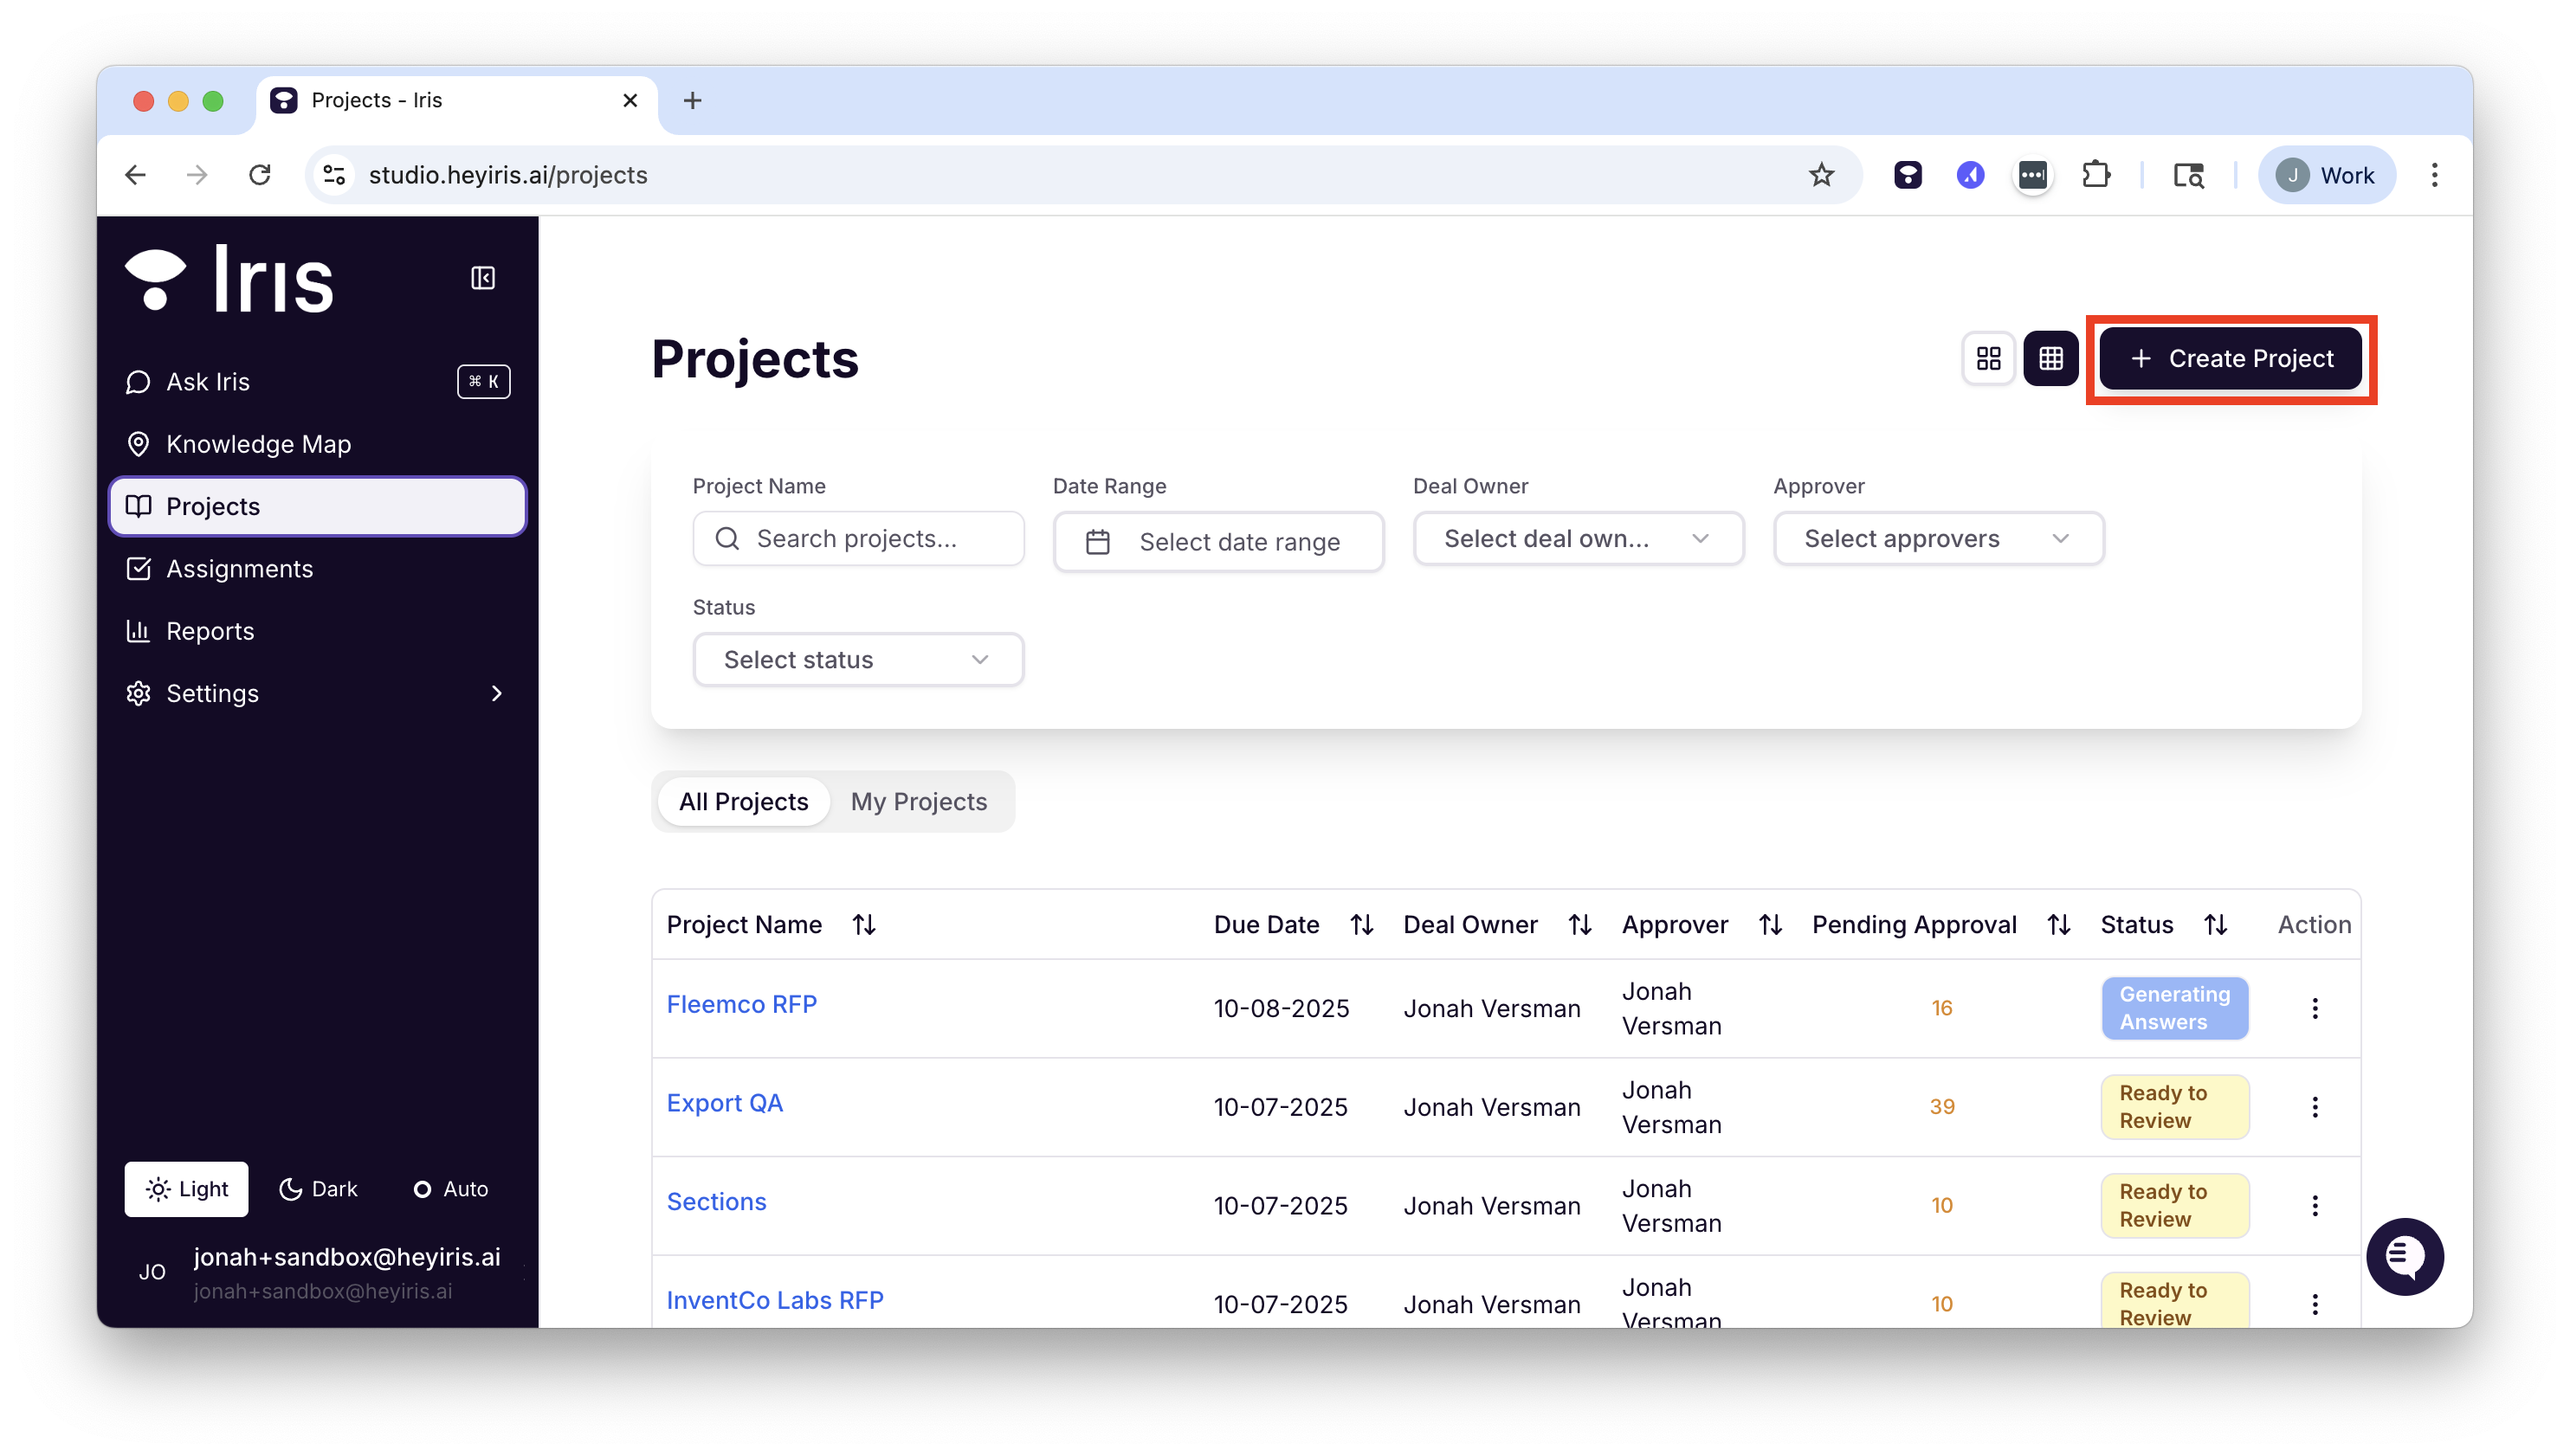Focus the Search projects field
The height and width of the screenshot is (1456, 2570).
click(x=858, y=539)
